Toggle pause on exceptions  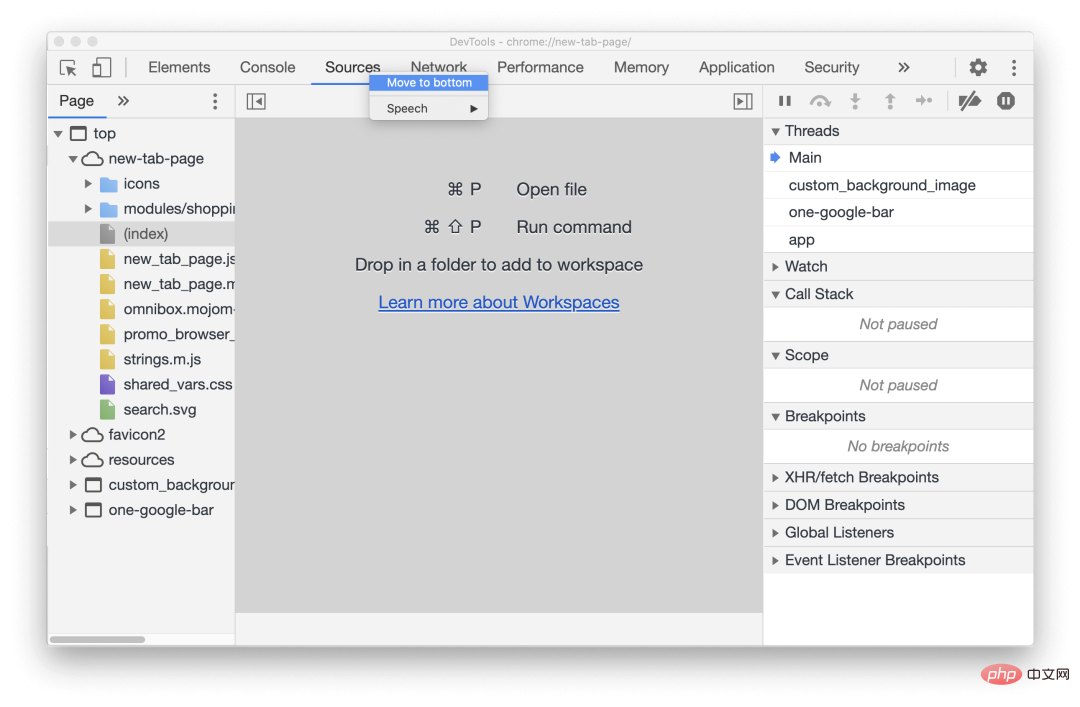pyautogui.click(x=1006, y=101)
